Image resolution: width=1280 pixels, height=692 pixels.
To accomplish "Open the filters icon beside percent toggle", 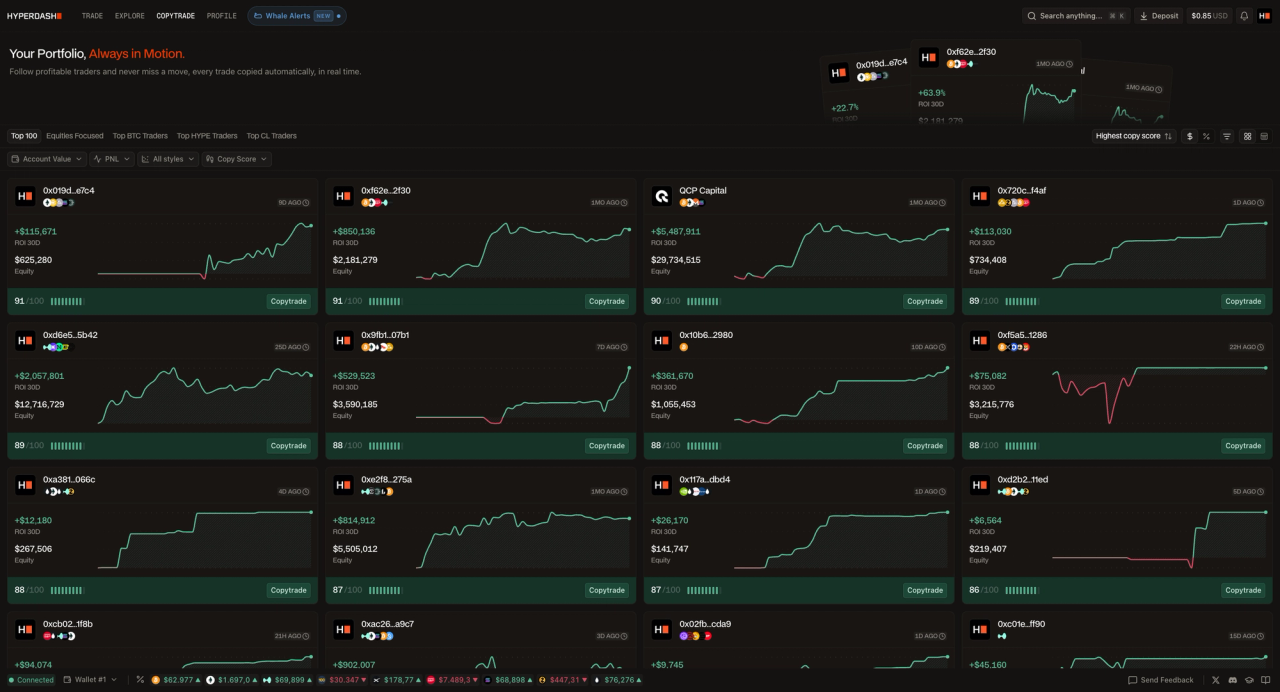I will click(1227, 136).
